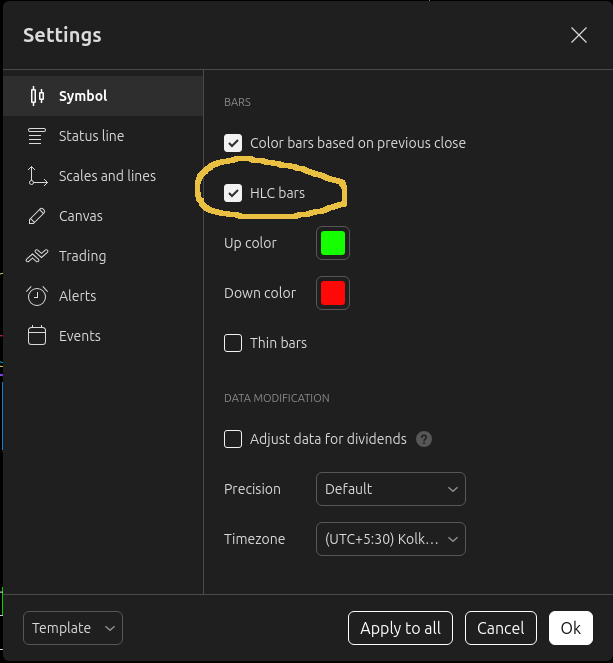Open the green Up color swatch
Viewport: 613px width, 663px height.
point(333,243)
